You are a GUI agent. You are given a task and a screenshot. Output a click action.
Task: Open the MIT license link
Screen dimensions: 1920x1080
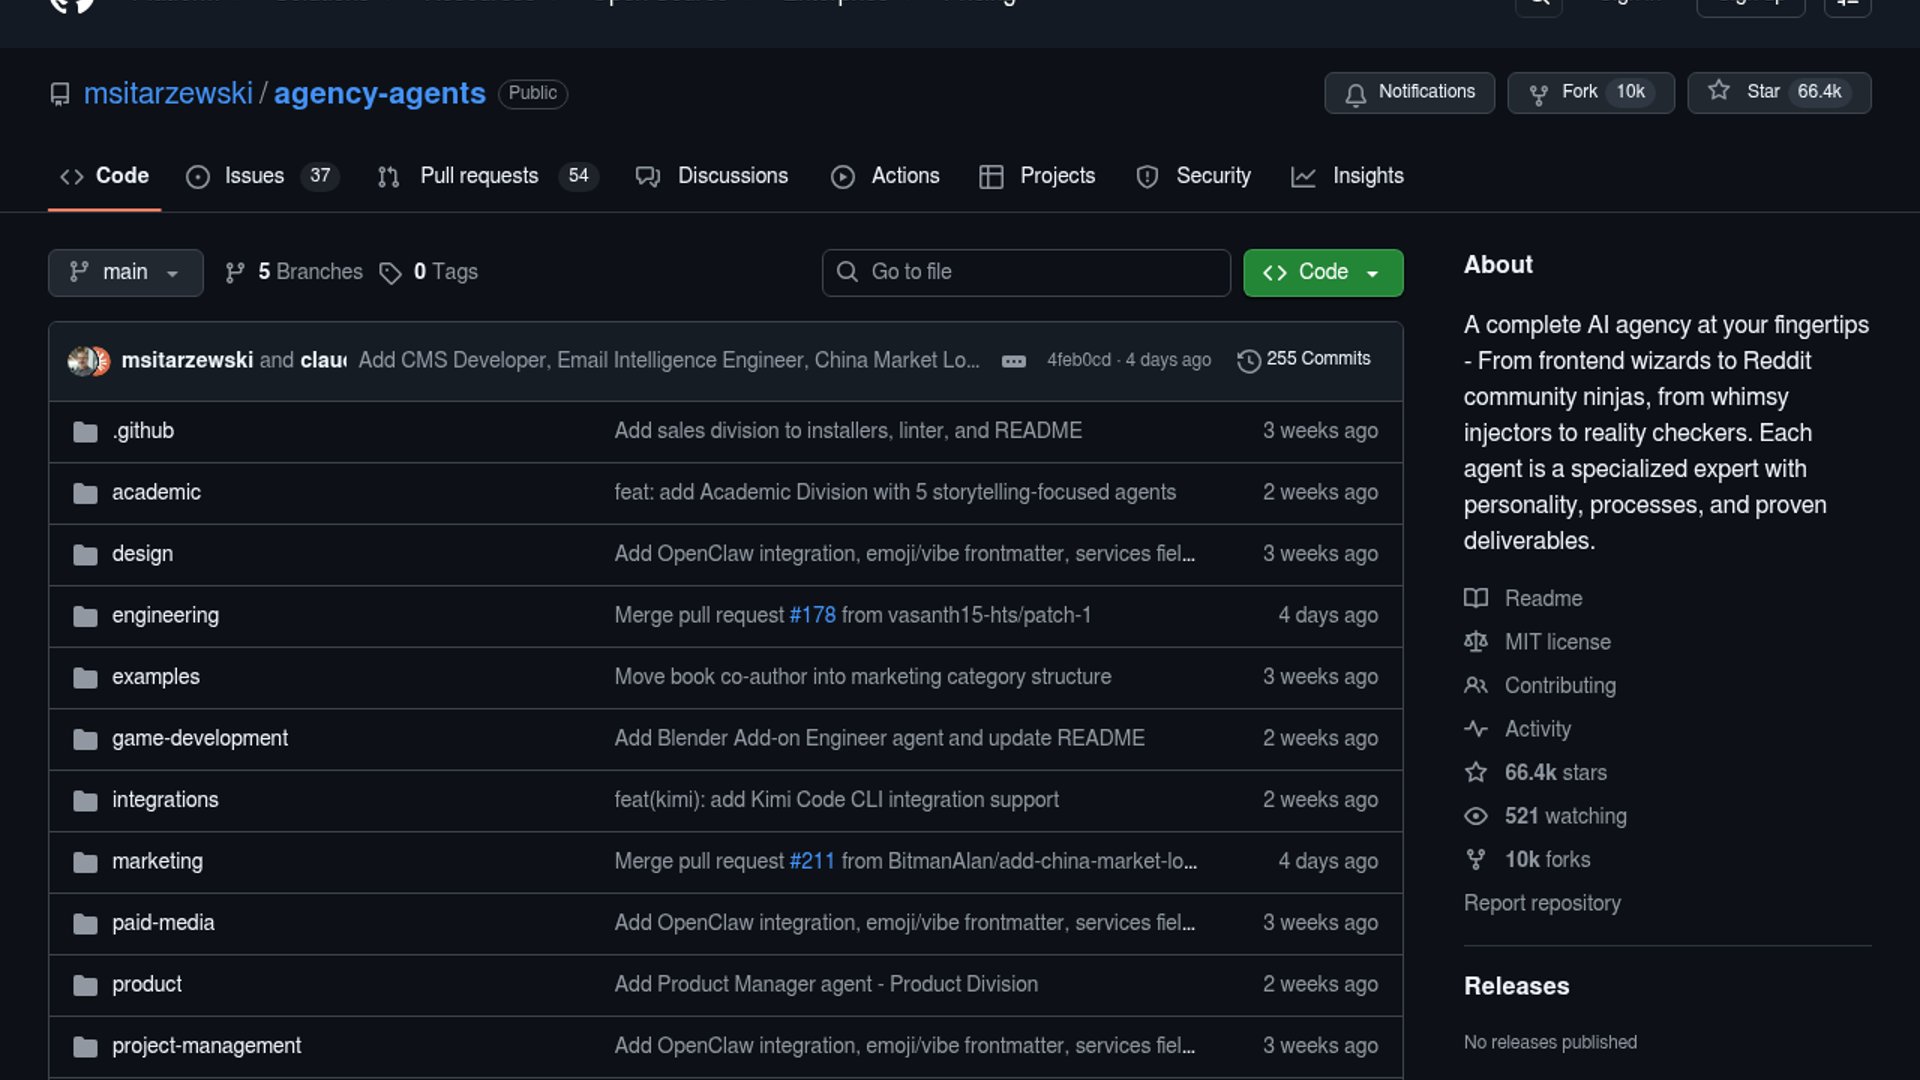[x=1557, y=642]
